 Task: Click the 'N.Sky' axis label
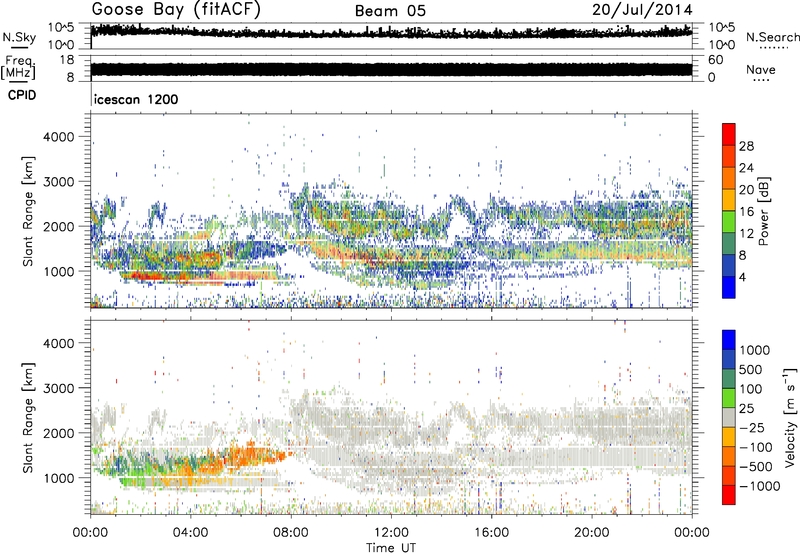tap(19, 37)
